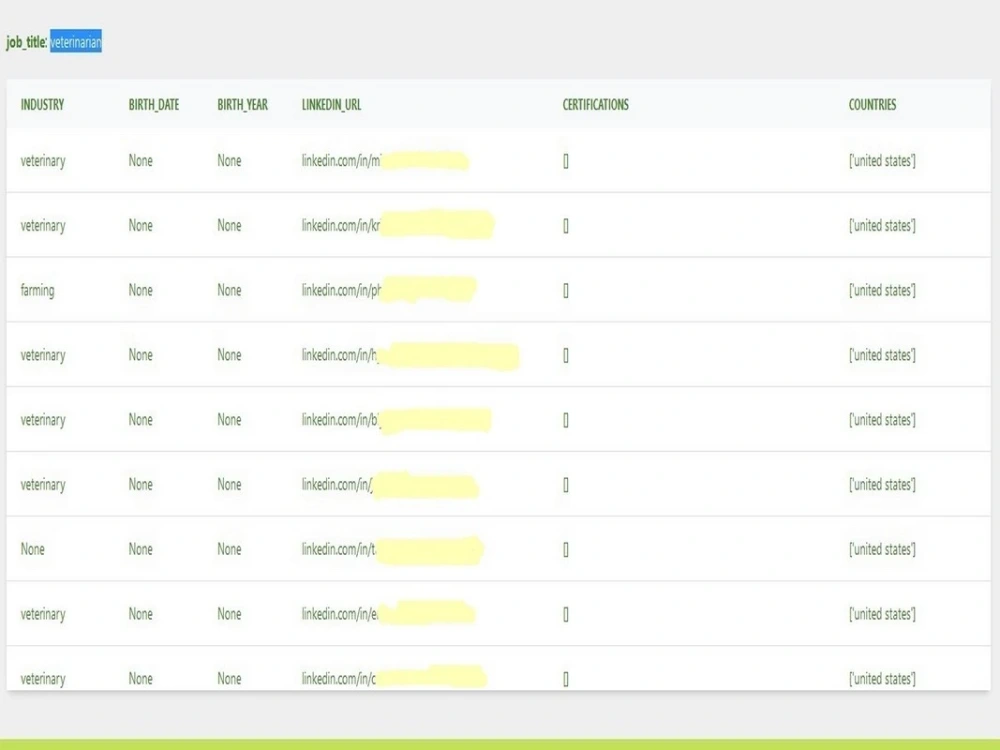Click 'veterinary' in the linkedin.com/in/e row

point(43,614)
